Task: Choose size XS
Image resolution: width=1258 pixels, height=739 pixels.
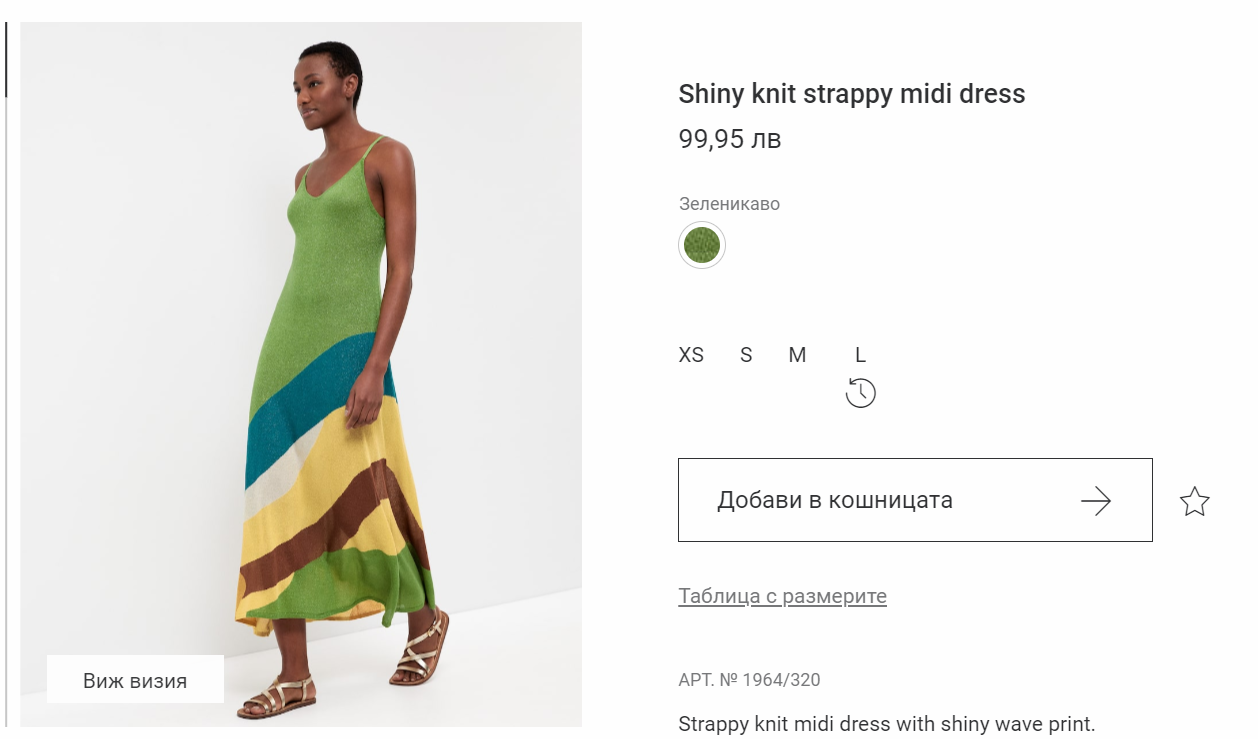Action: 691,355
